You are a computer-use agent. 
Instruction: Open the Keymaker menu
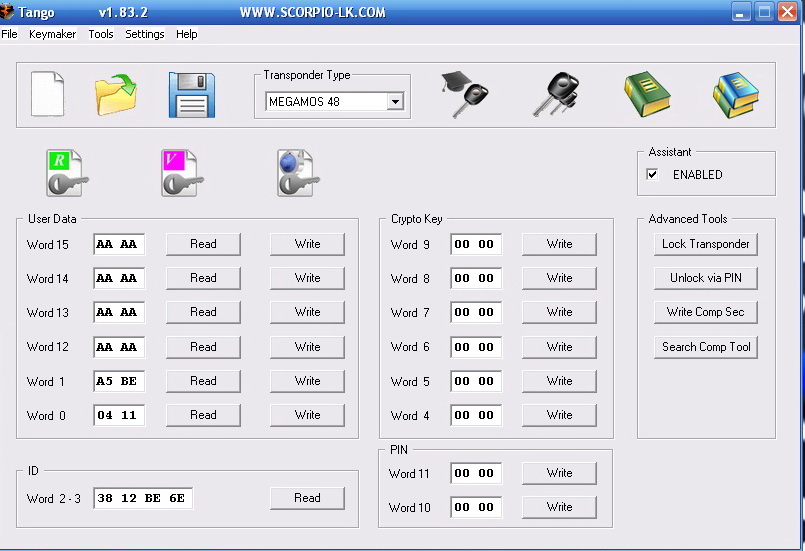coord(52,34)
